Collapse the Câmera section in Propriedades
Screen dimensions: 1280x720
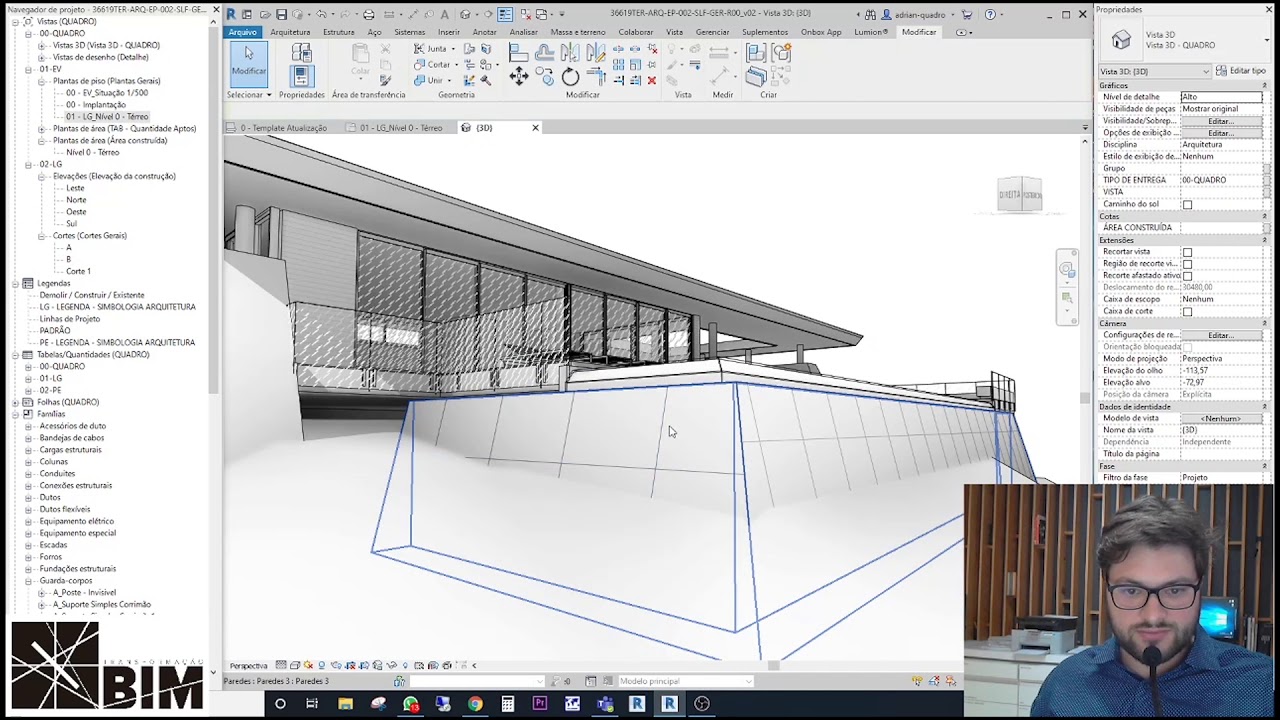(1264, 324)
